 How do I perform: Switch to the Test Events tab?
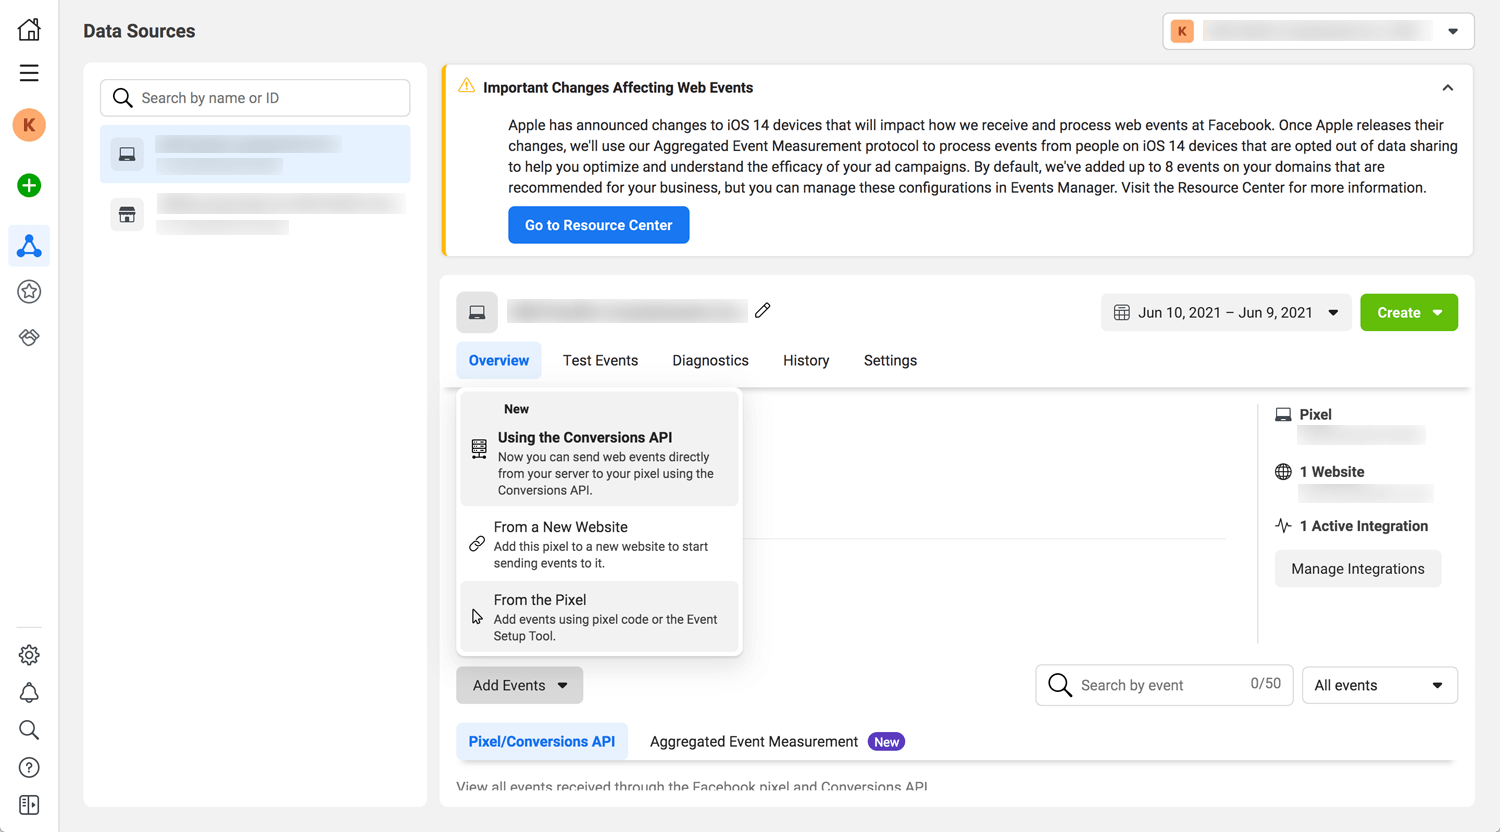tap(600, 360)
